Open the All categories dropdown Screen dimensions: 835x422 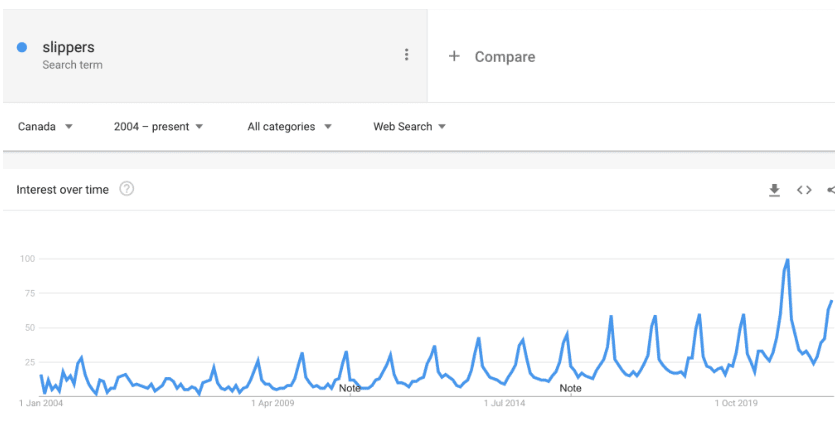coord(289,126)
